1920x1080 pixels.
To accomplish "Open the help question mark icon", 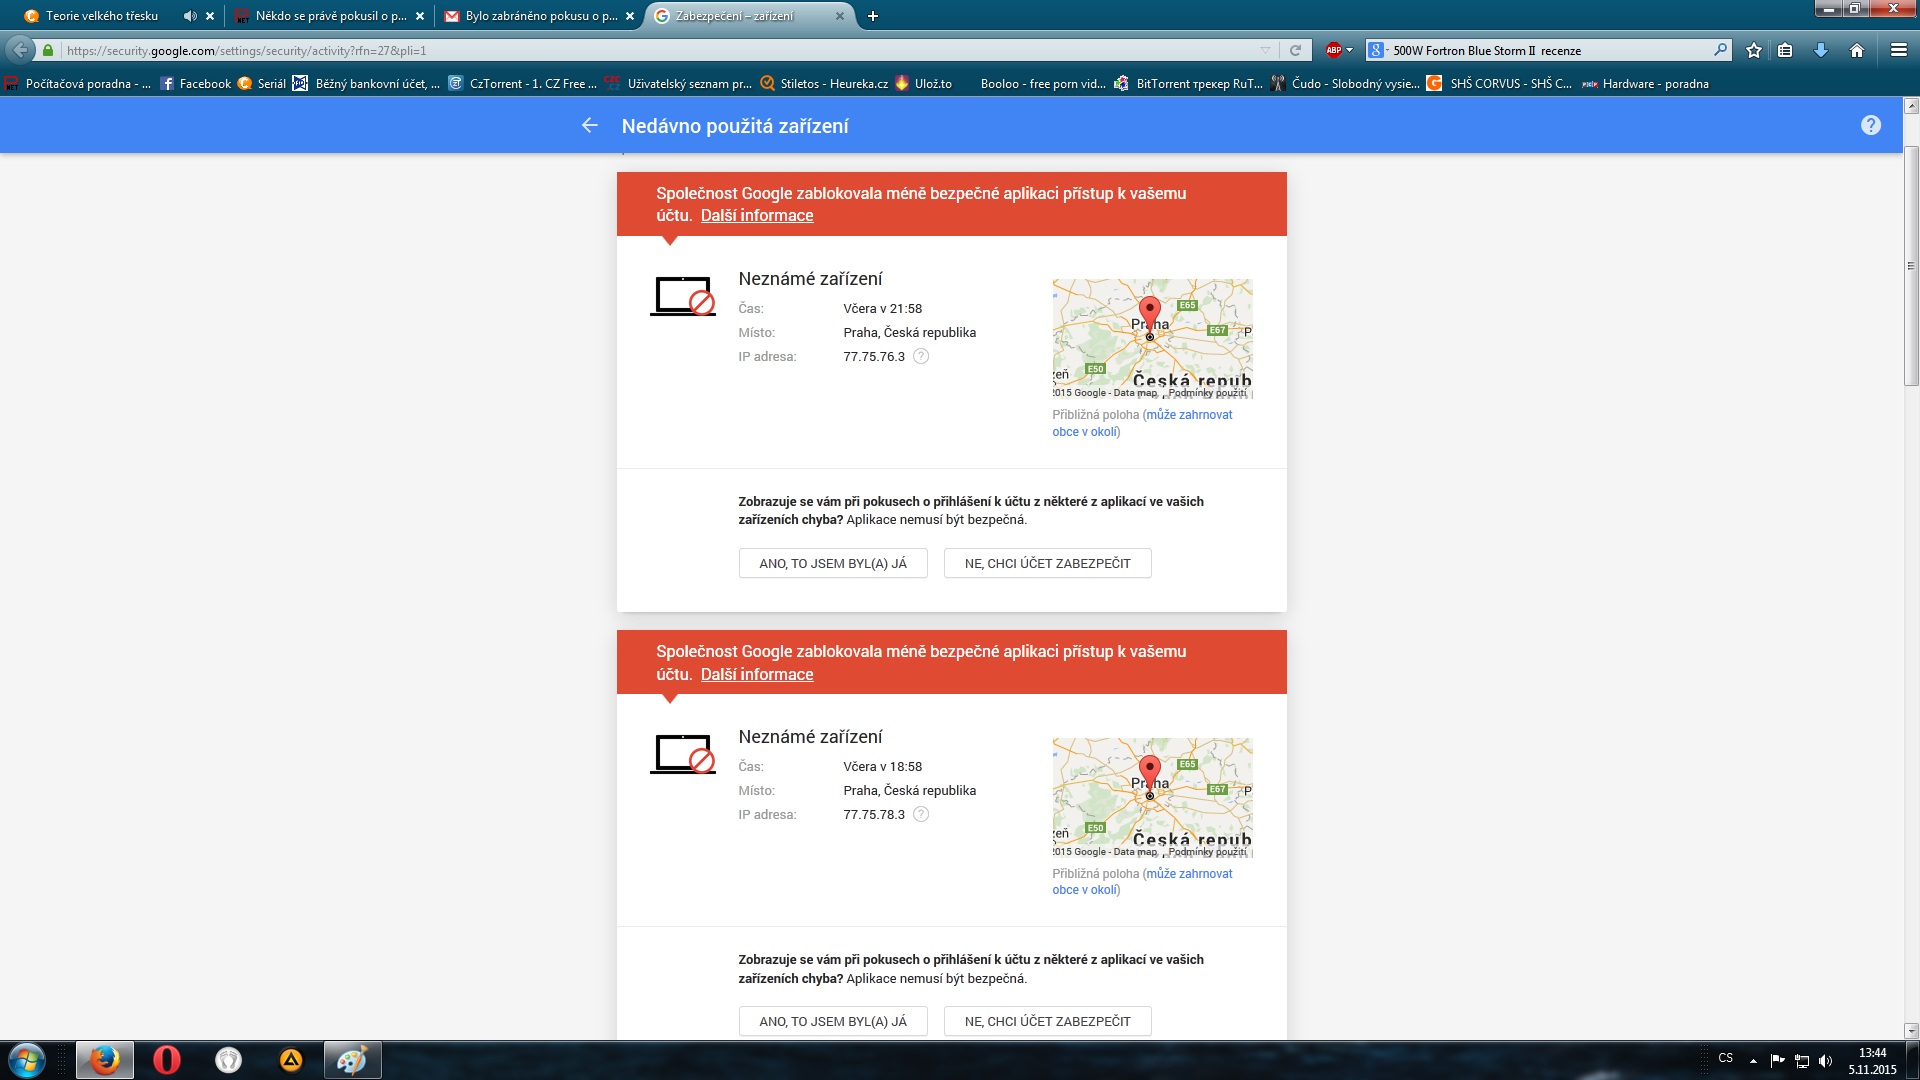I will (x=1870, y=125).
